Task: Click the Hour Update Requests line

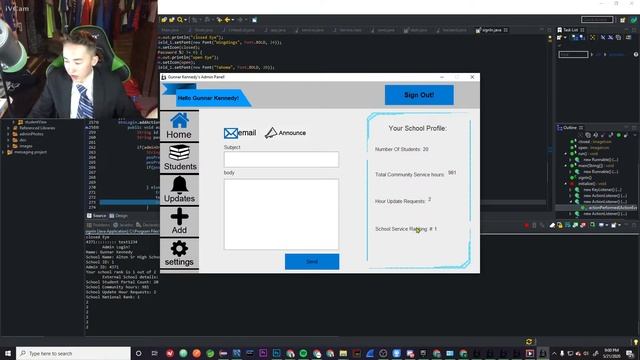Action: tap(403, 201)
